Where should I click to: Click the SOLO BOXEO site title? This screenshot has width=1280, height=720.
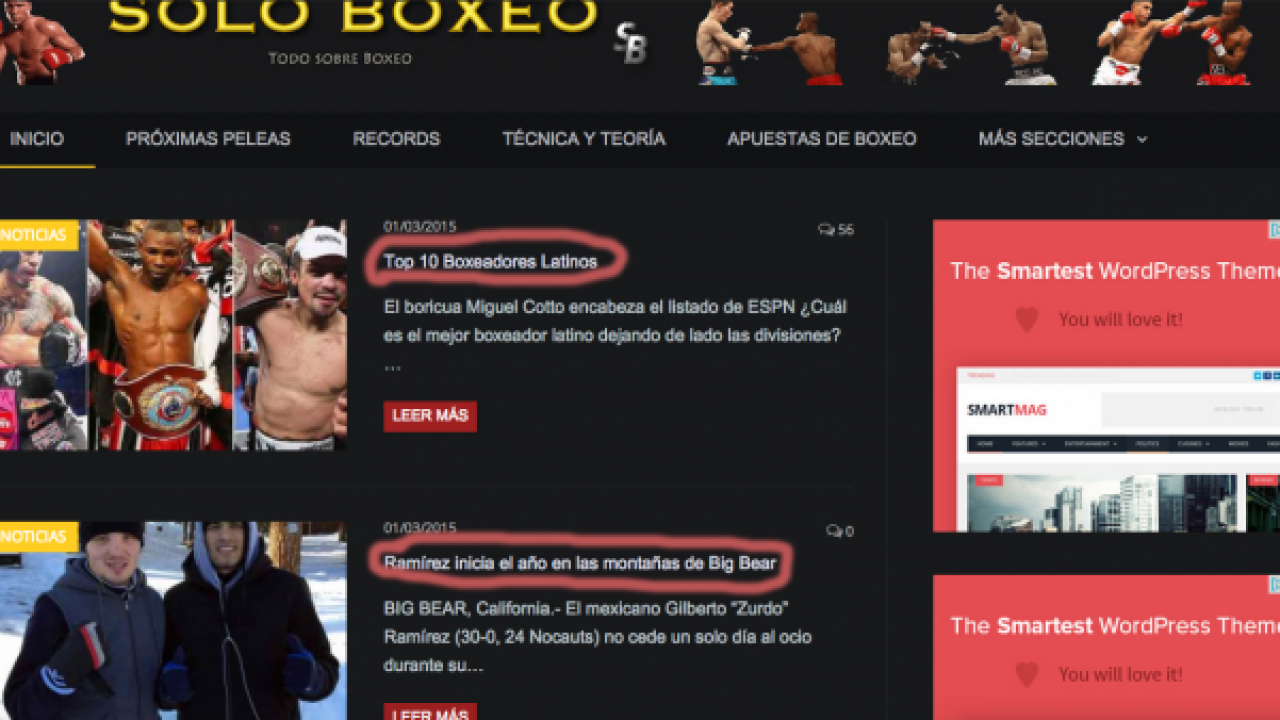(352, 15)
